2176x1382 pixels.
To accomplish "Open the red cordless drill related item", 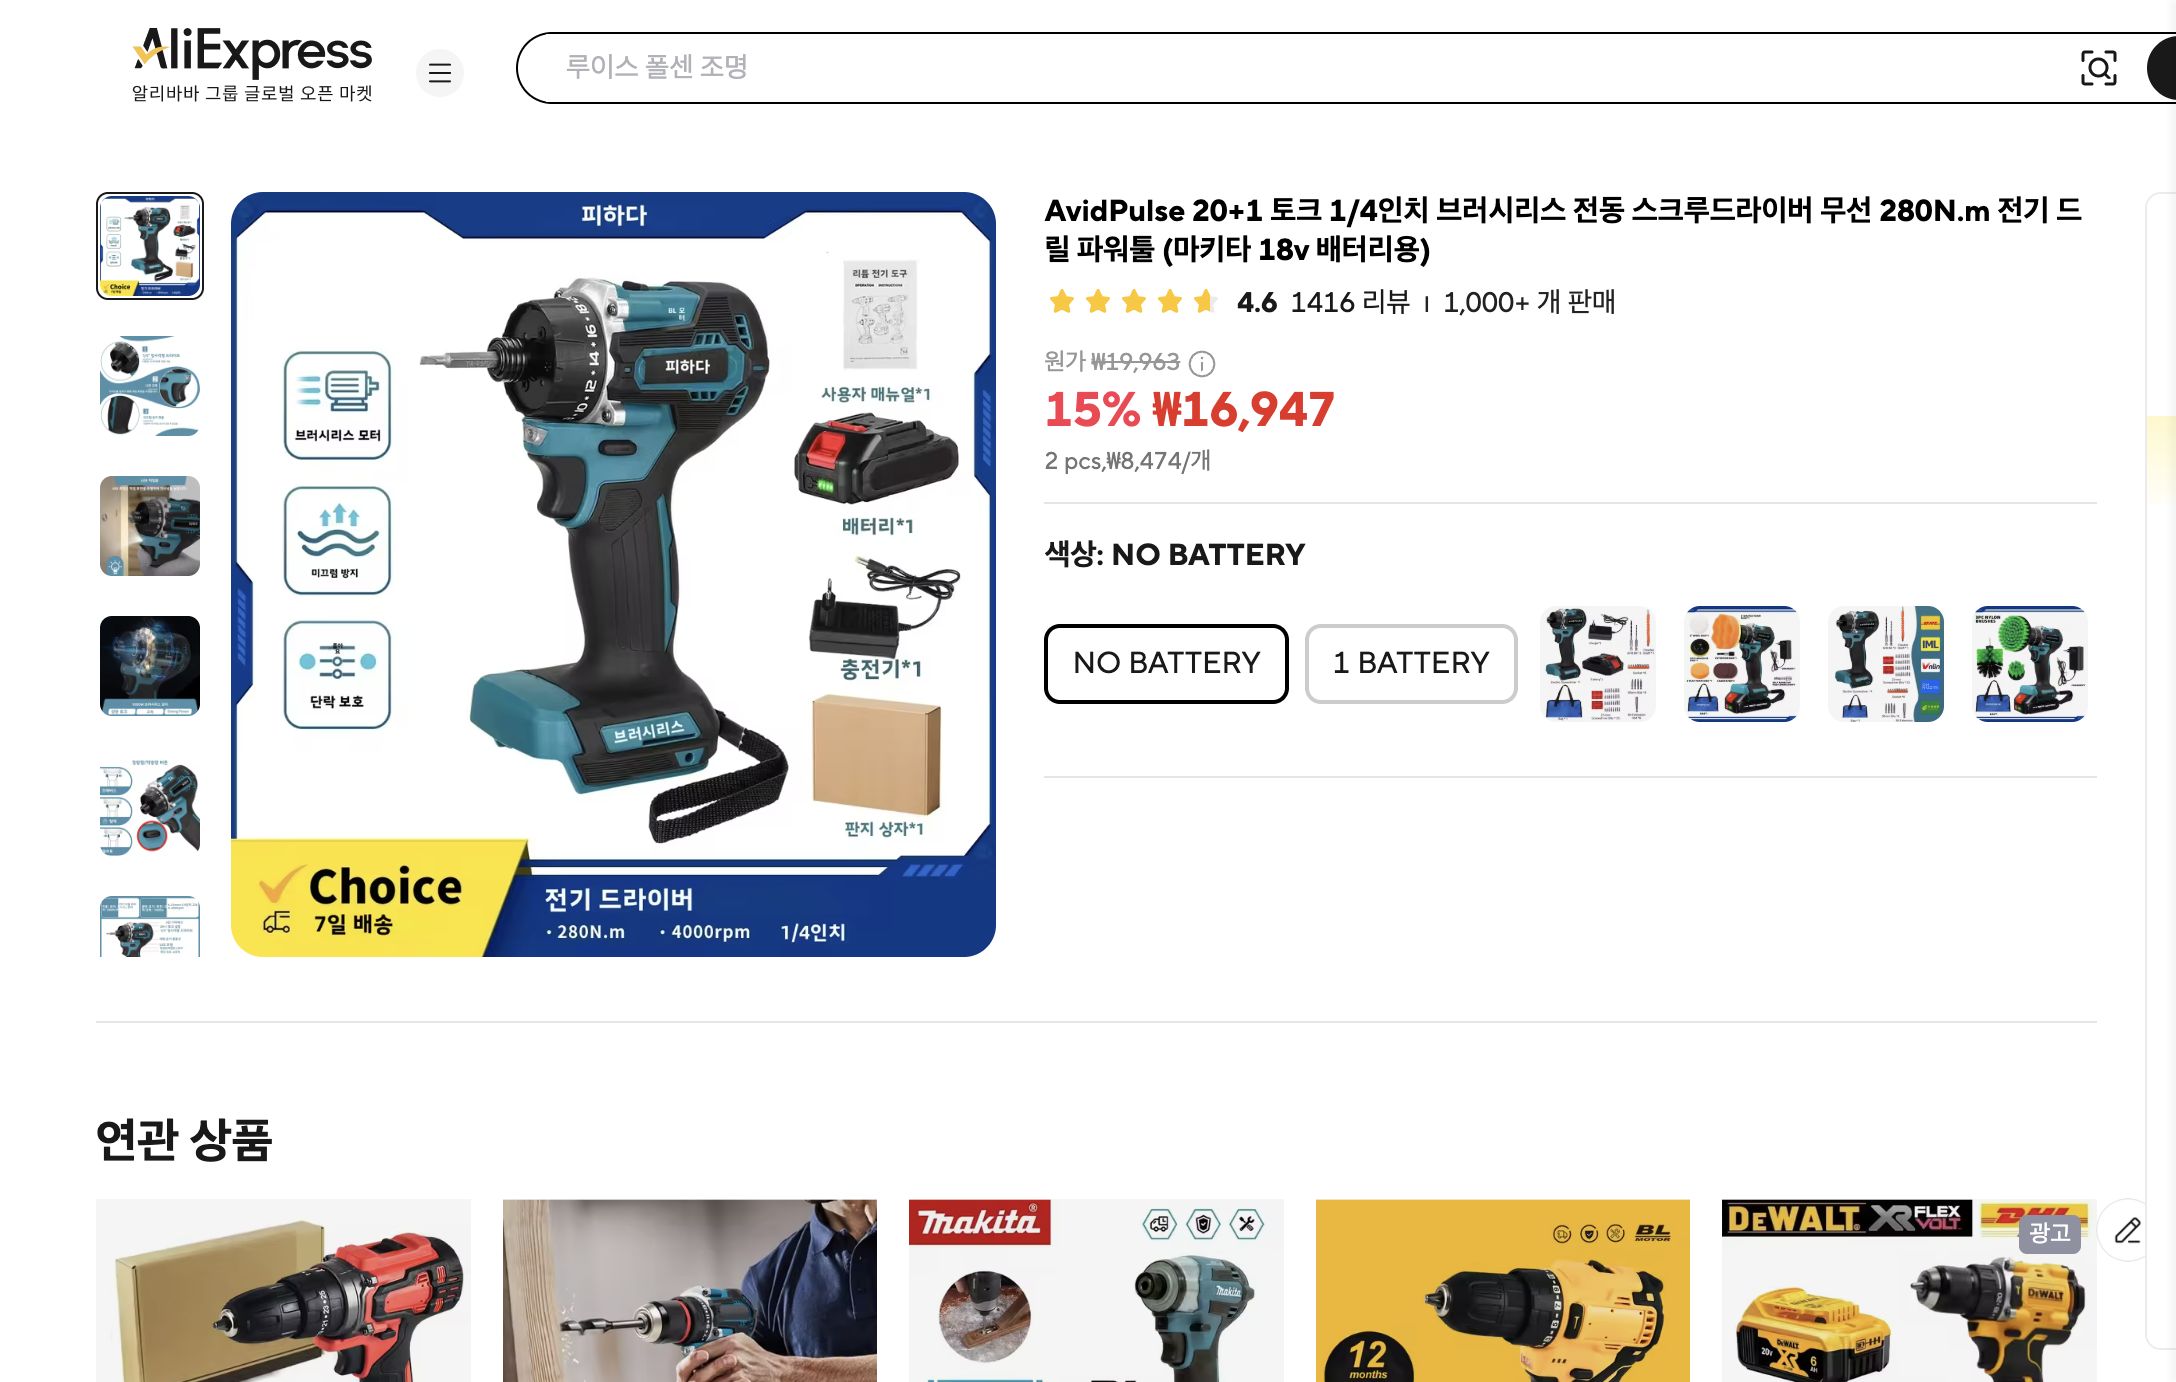I will click(x=283, y=1290).
